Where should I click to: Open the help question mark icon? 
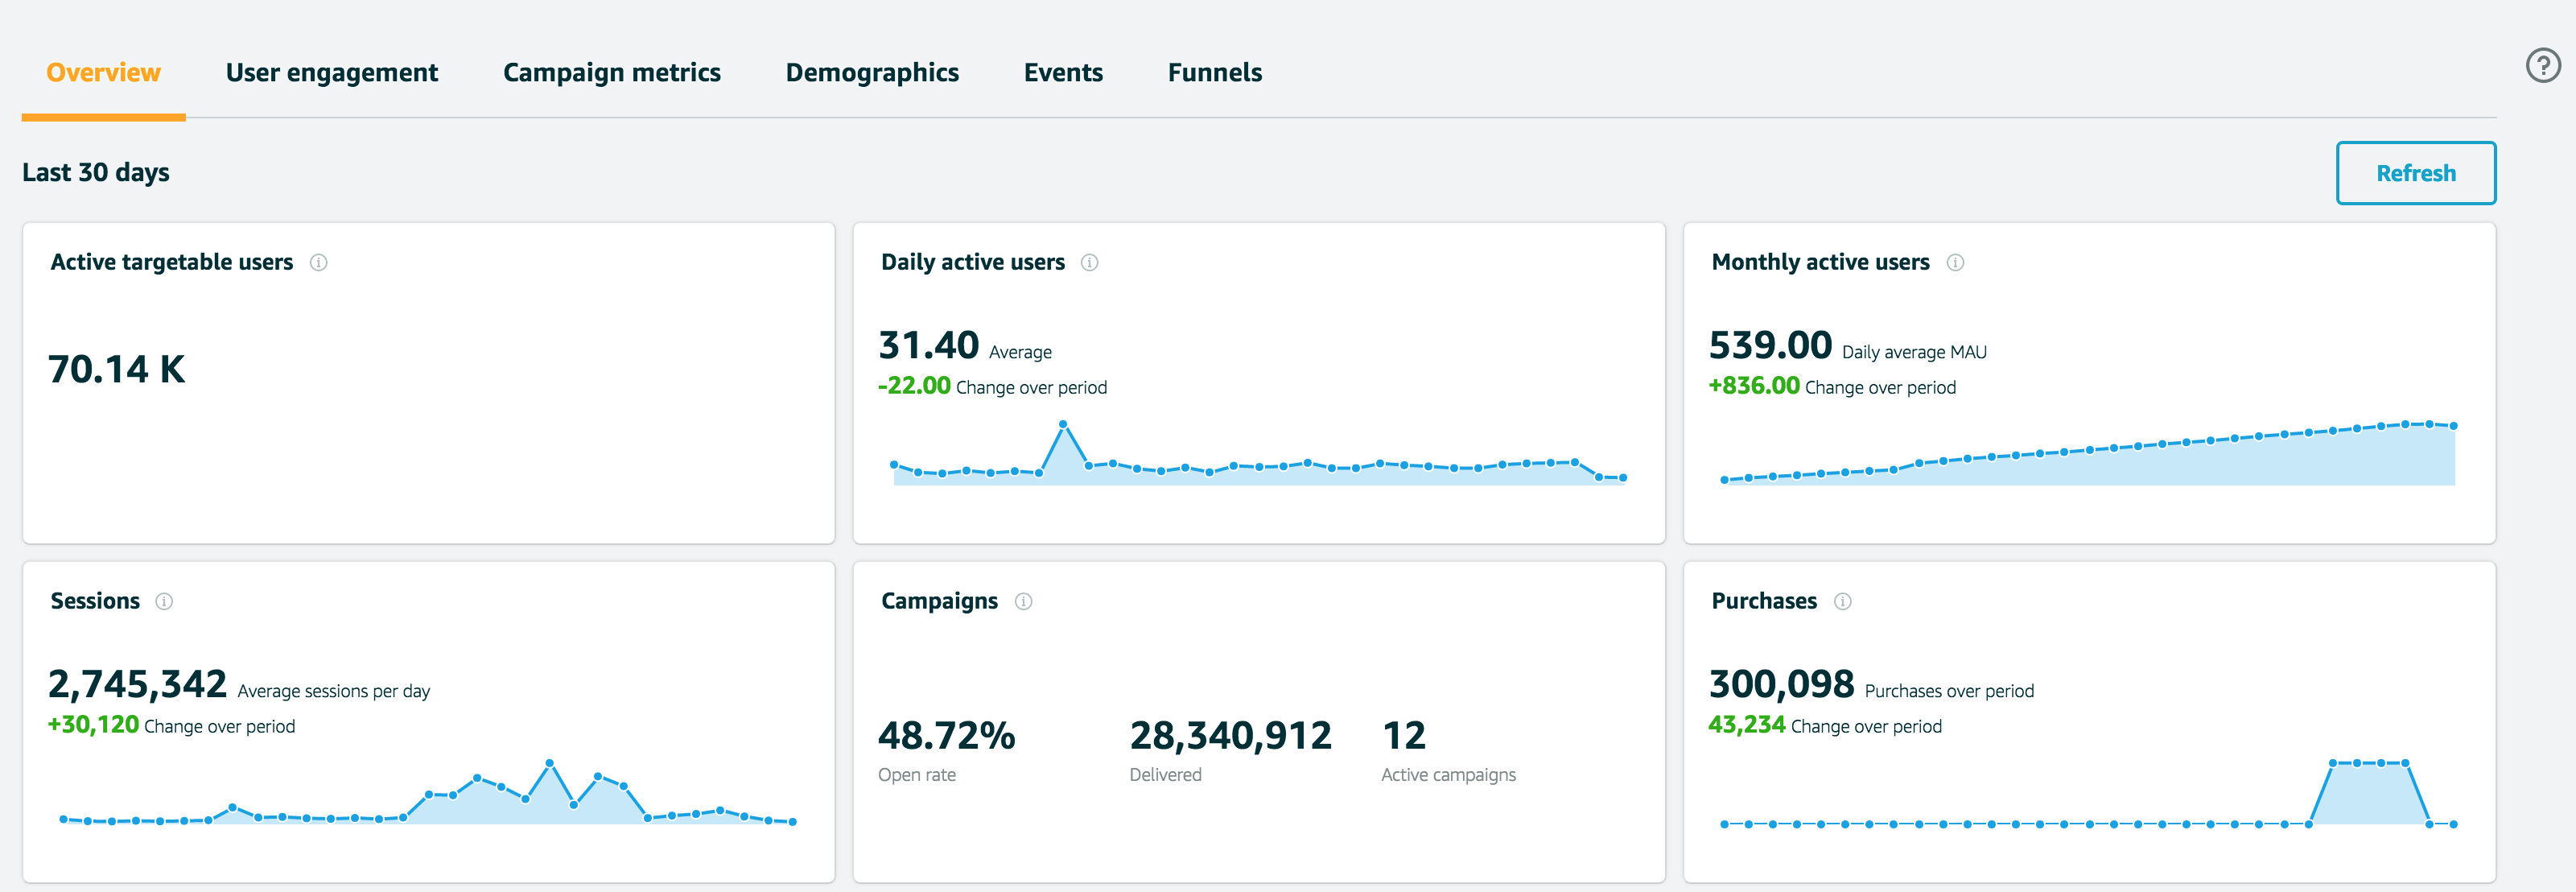pos(2542,66)
